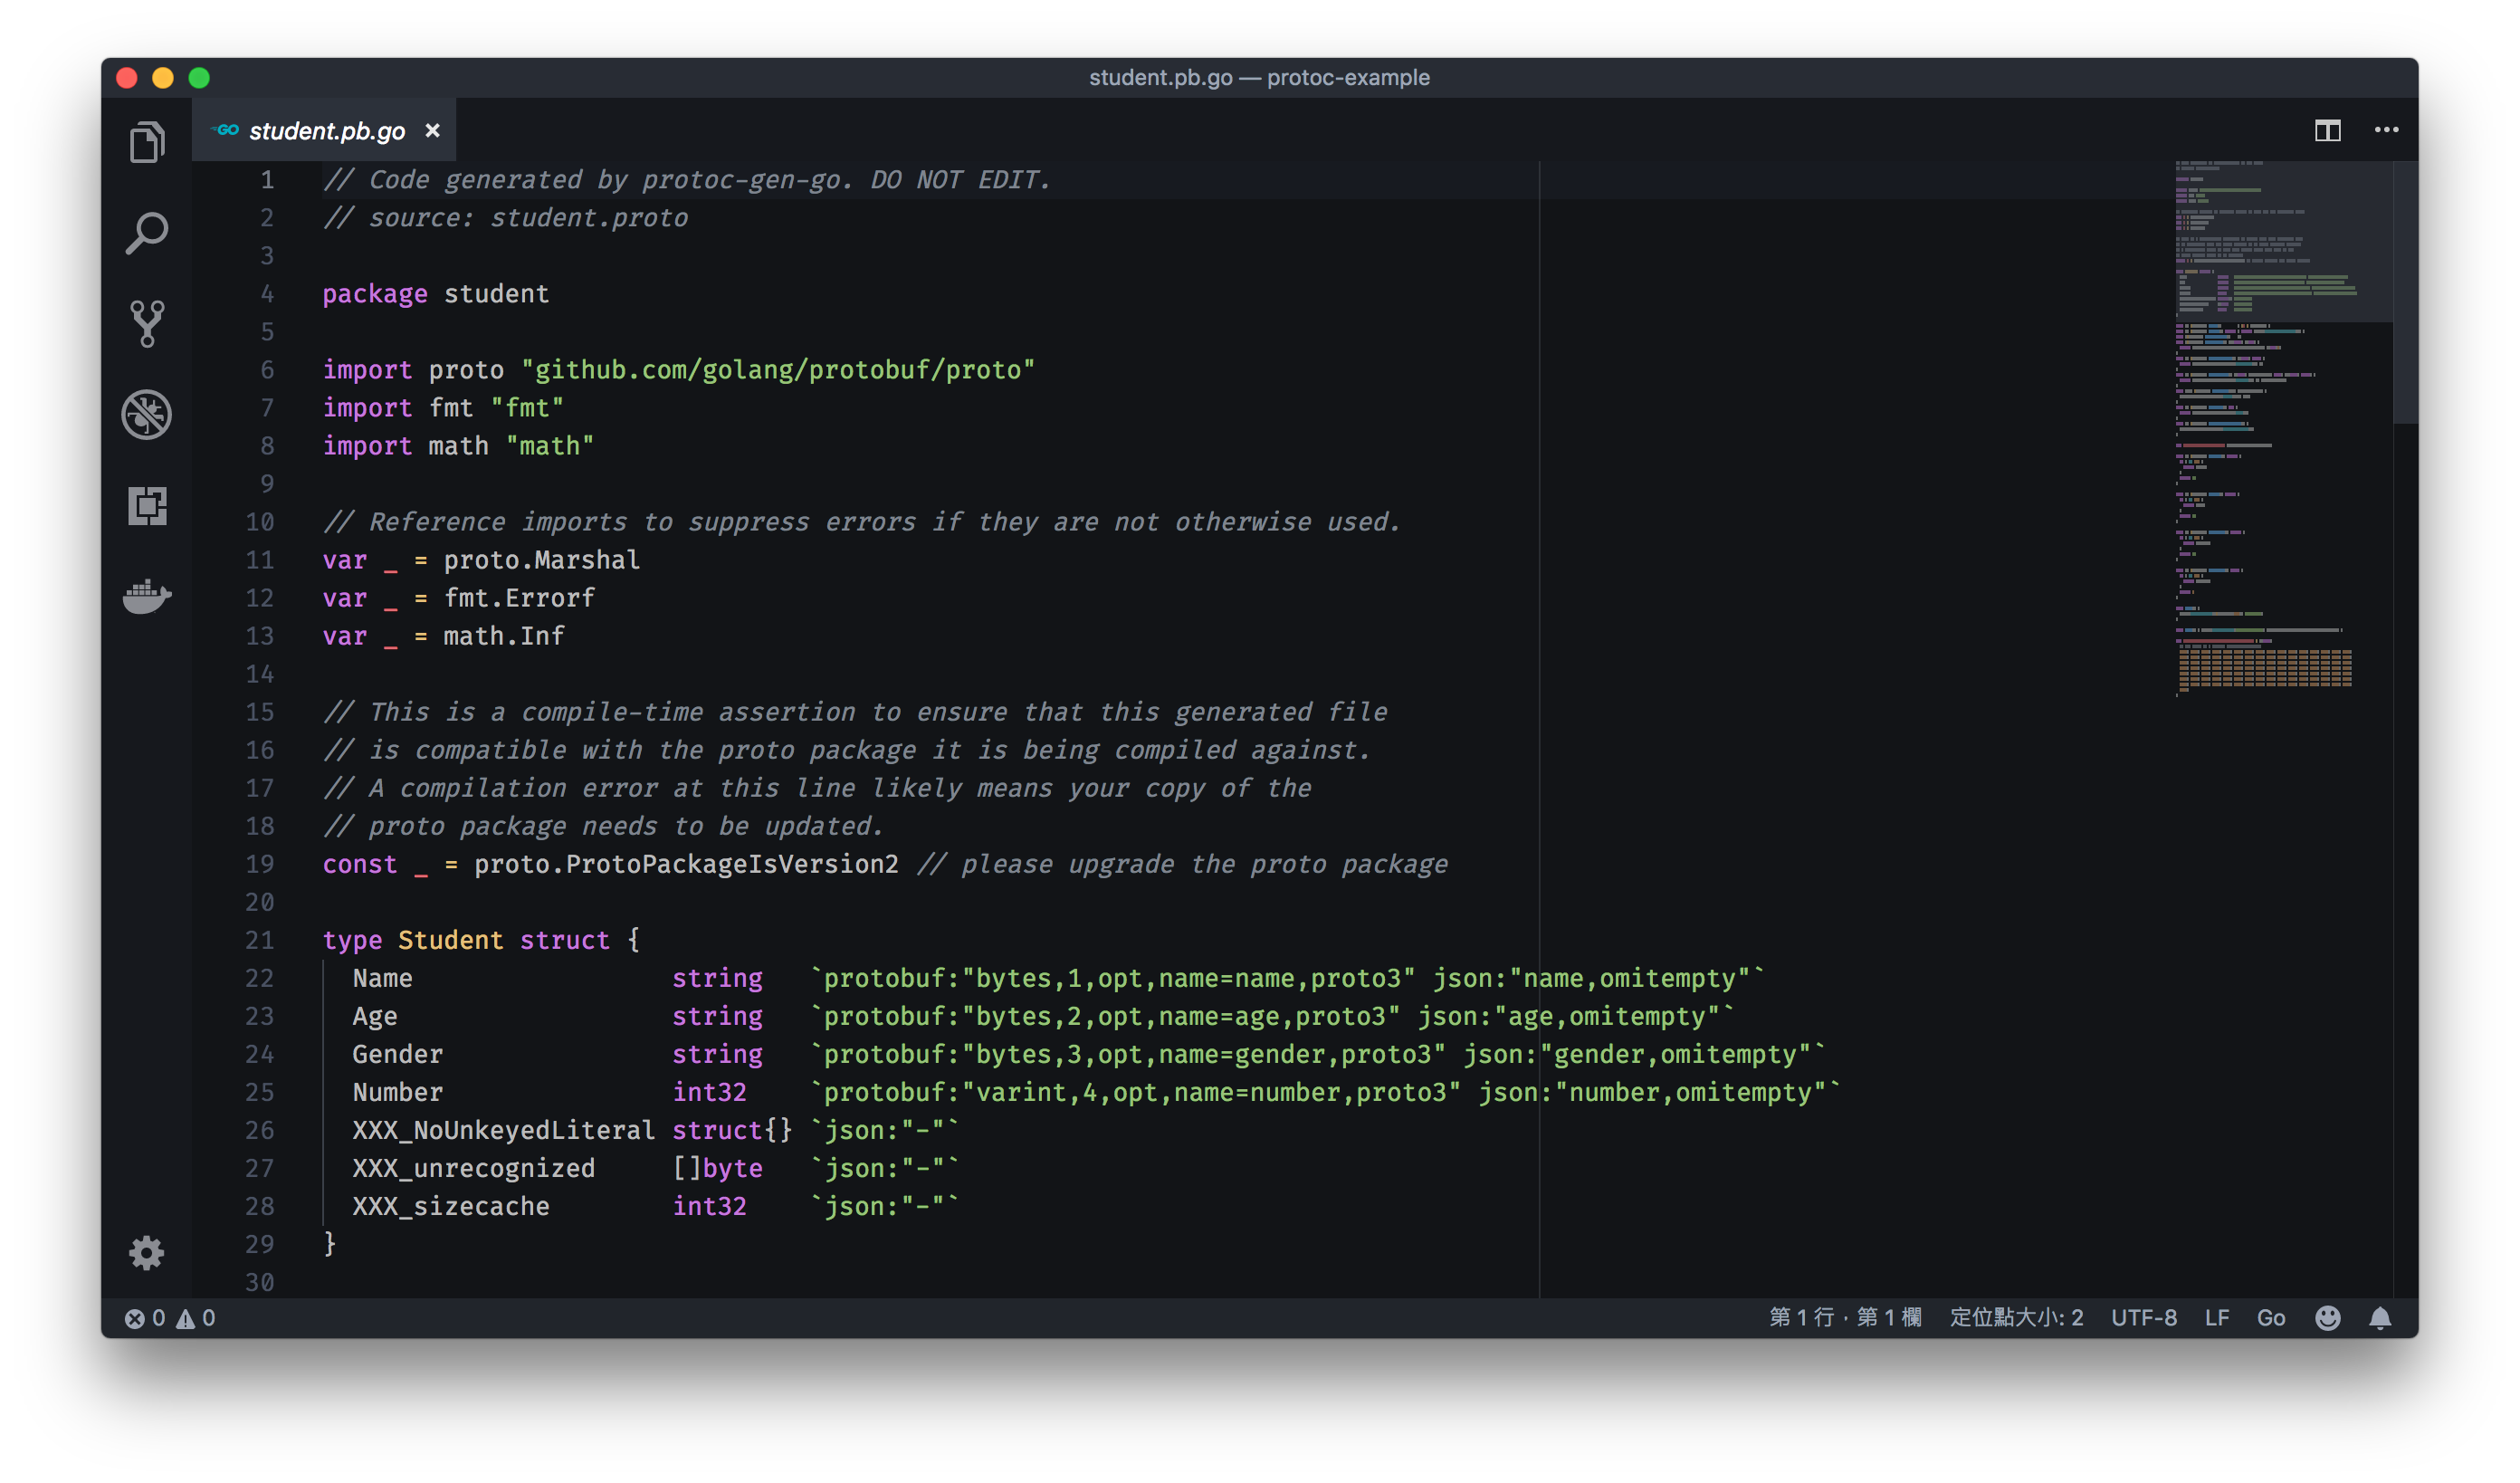Open the Explorer files view
Screen dimensions: 2520x1483
coord(147,142)
